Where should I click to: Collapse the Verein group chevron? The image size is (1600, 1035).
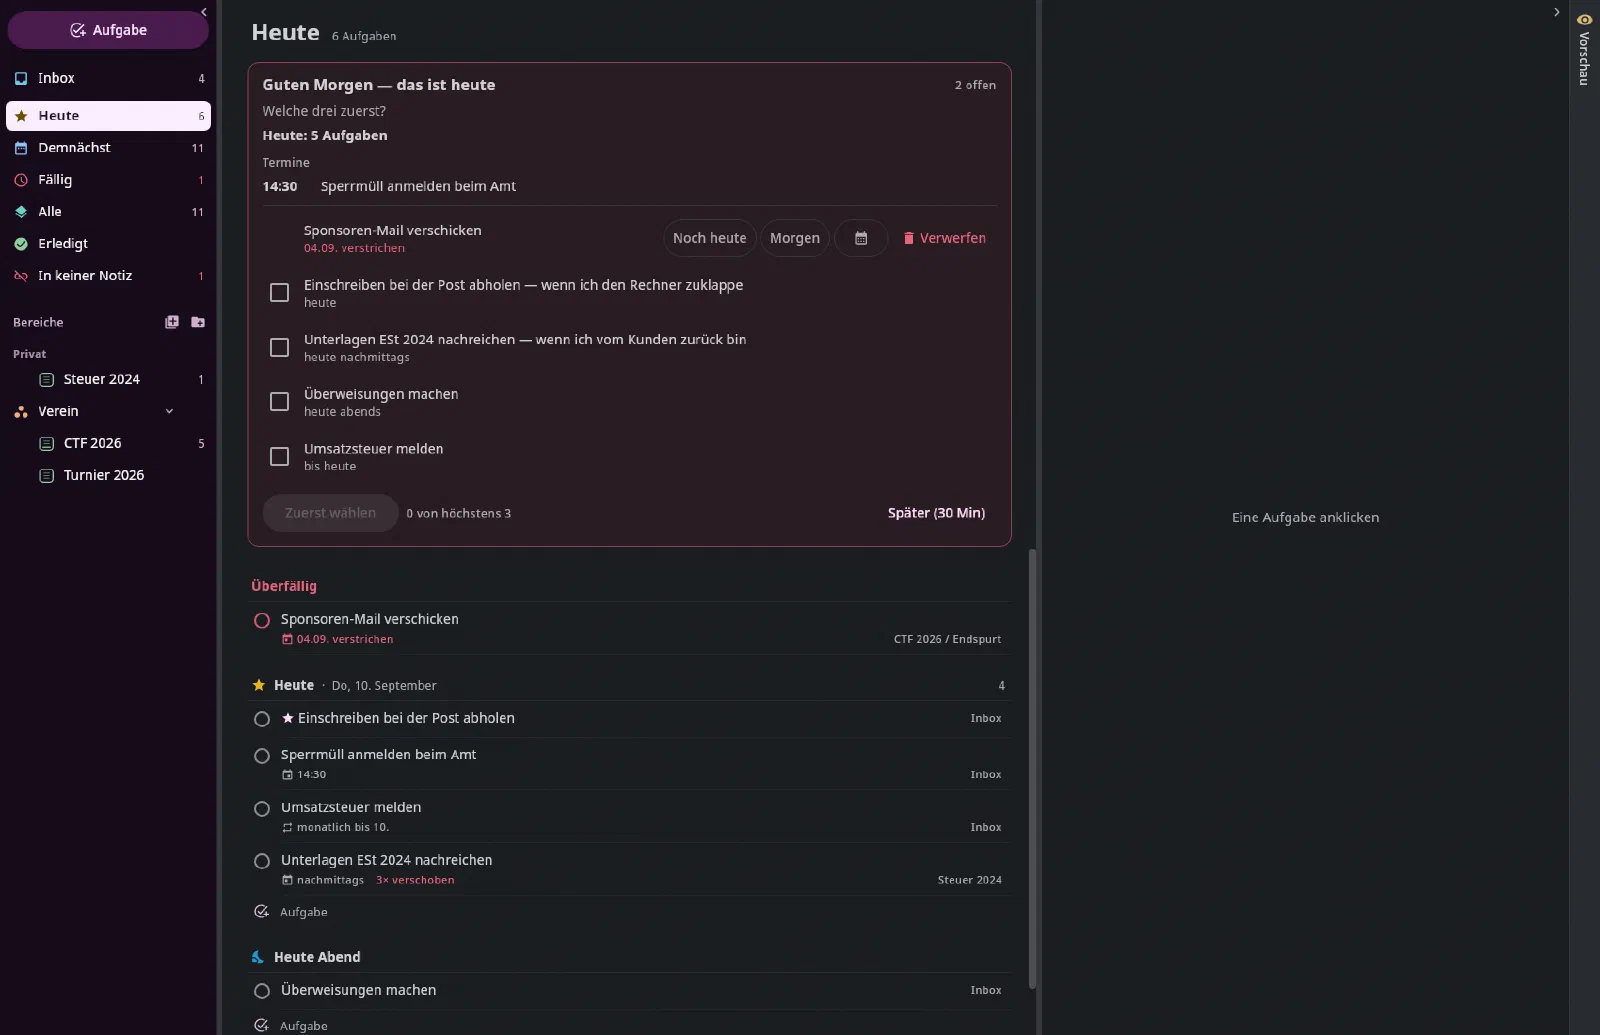169,412
